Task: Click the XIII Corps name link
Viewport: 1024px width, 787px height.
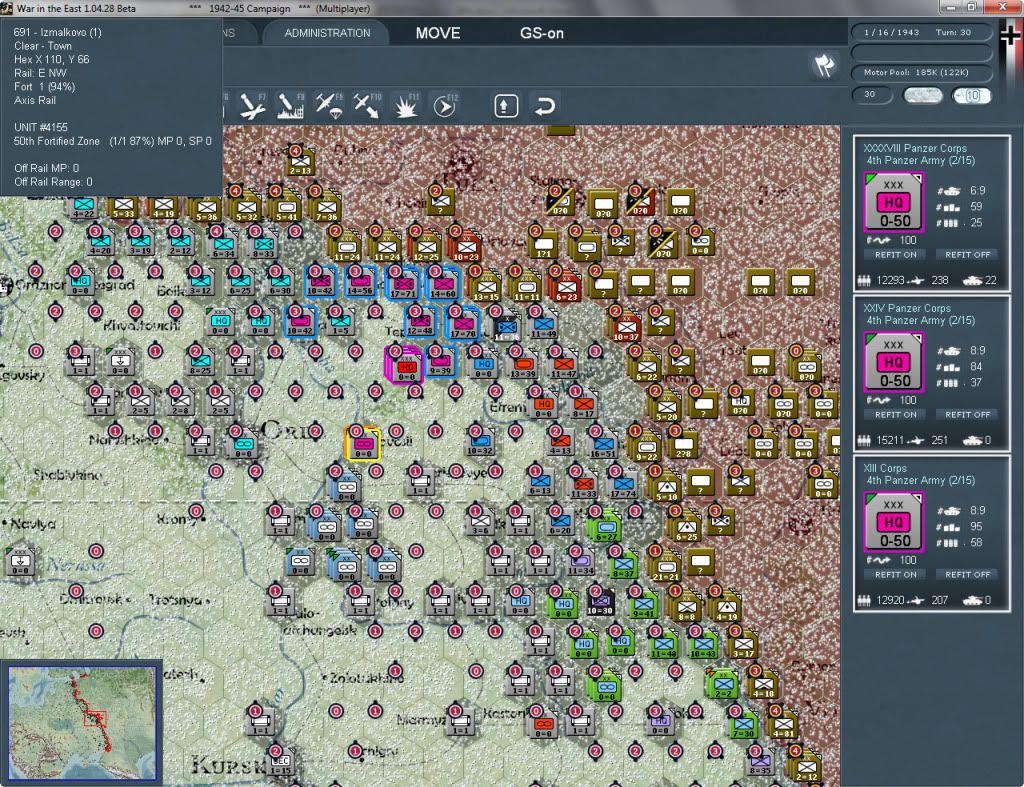Action: pos(885,468)
